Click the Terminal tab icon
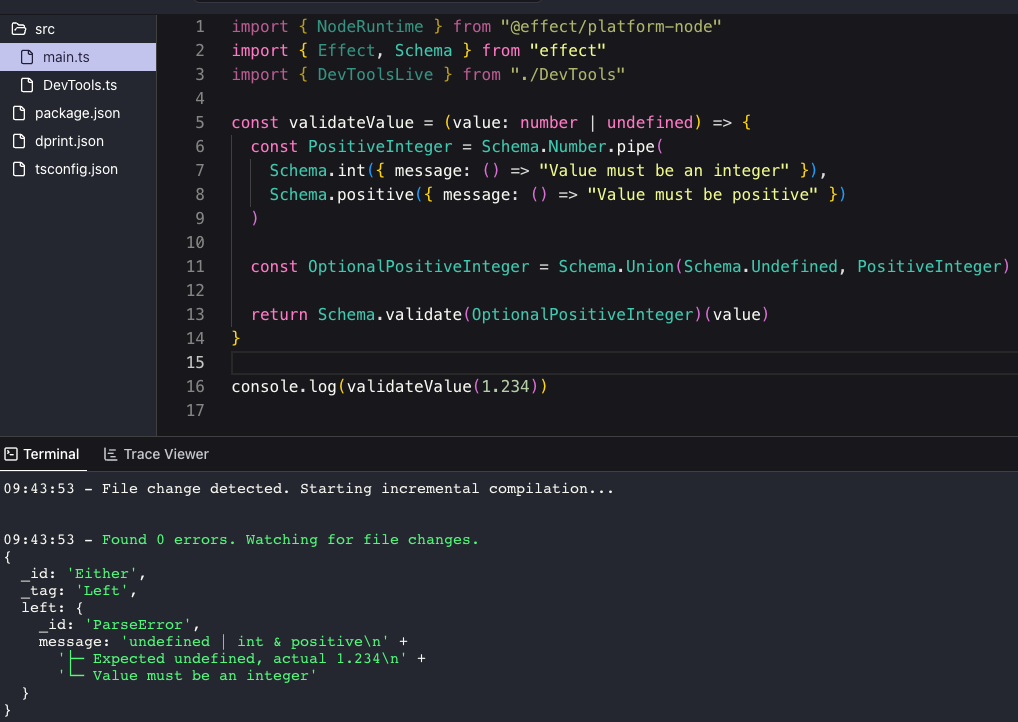Viewport: 1018px width, 722px height. 11,454
